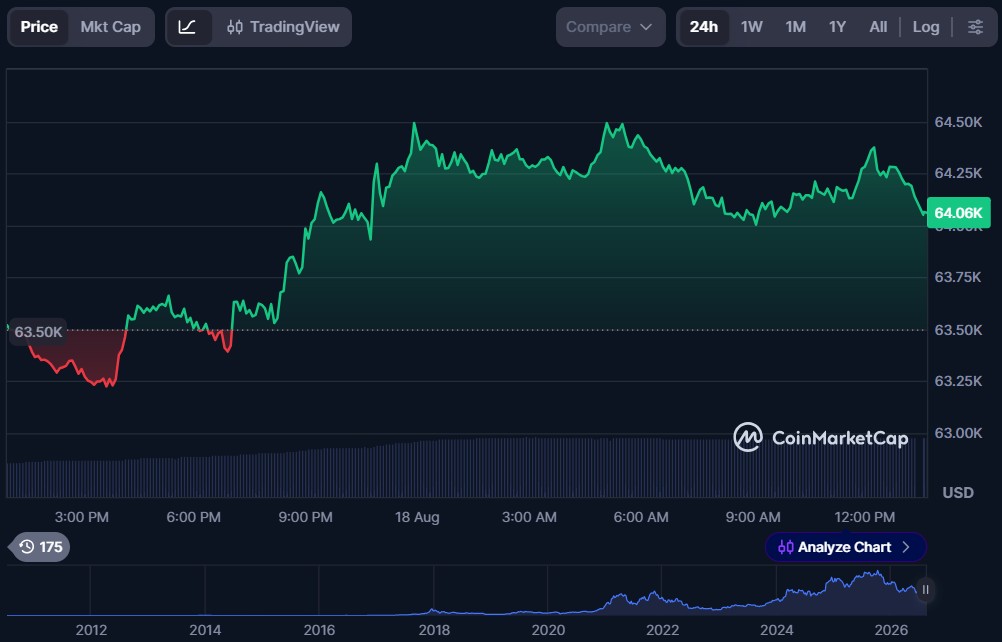The height and width of the screenshot is (642, 1002).
Task: Switch to TradingView chart mode
Action: tap(283, 27)
